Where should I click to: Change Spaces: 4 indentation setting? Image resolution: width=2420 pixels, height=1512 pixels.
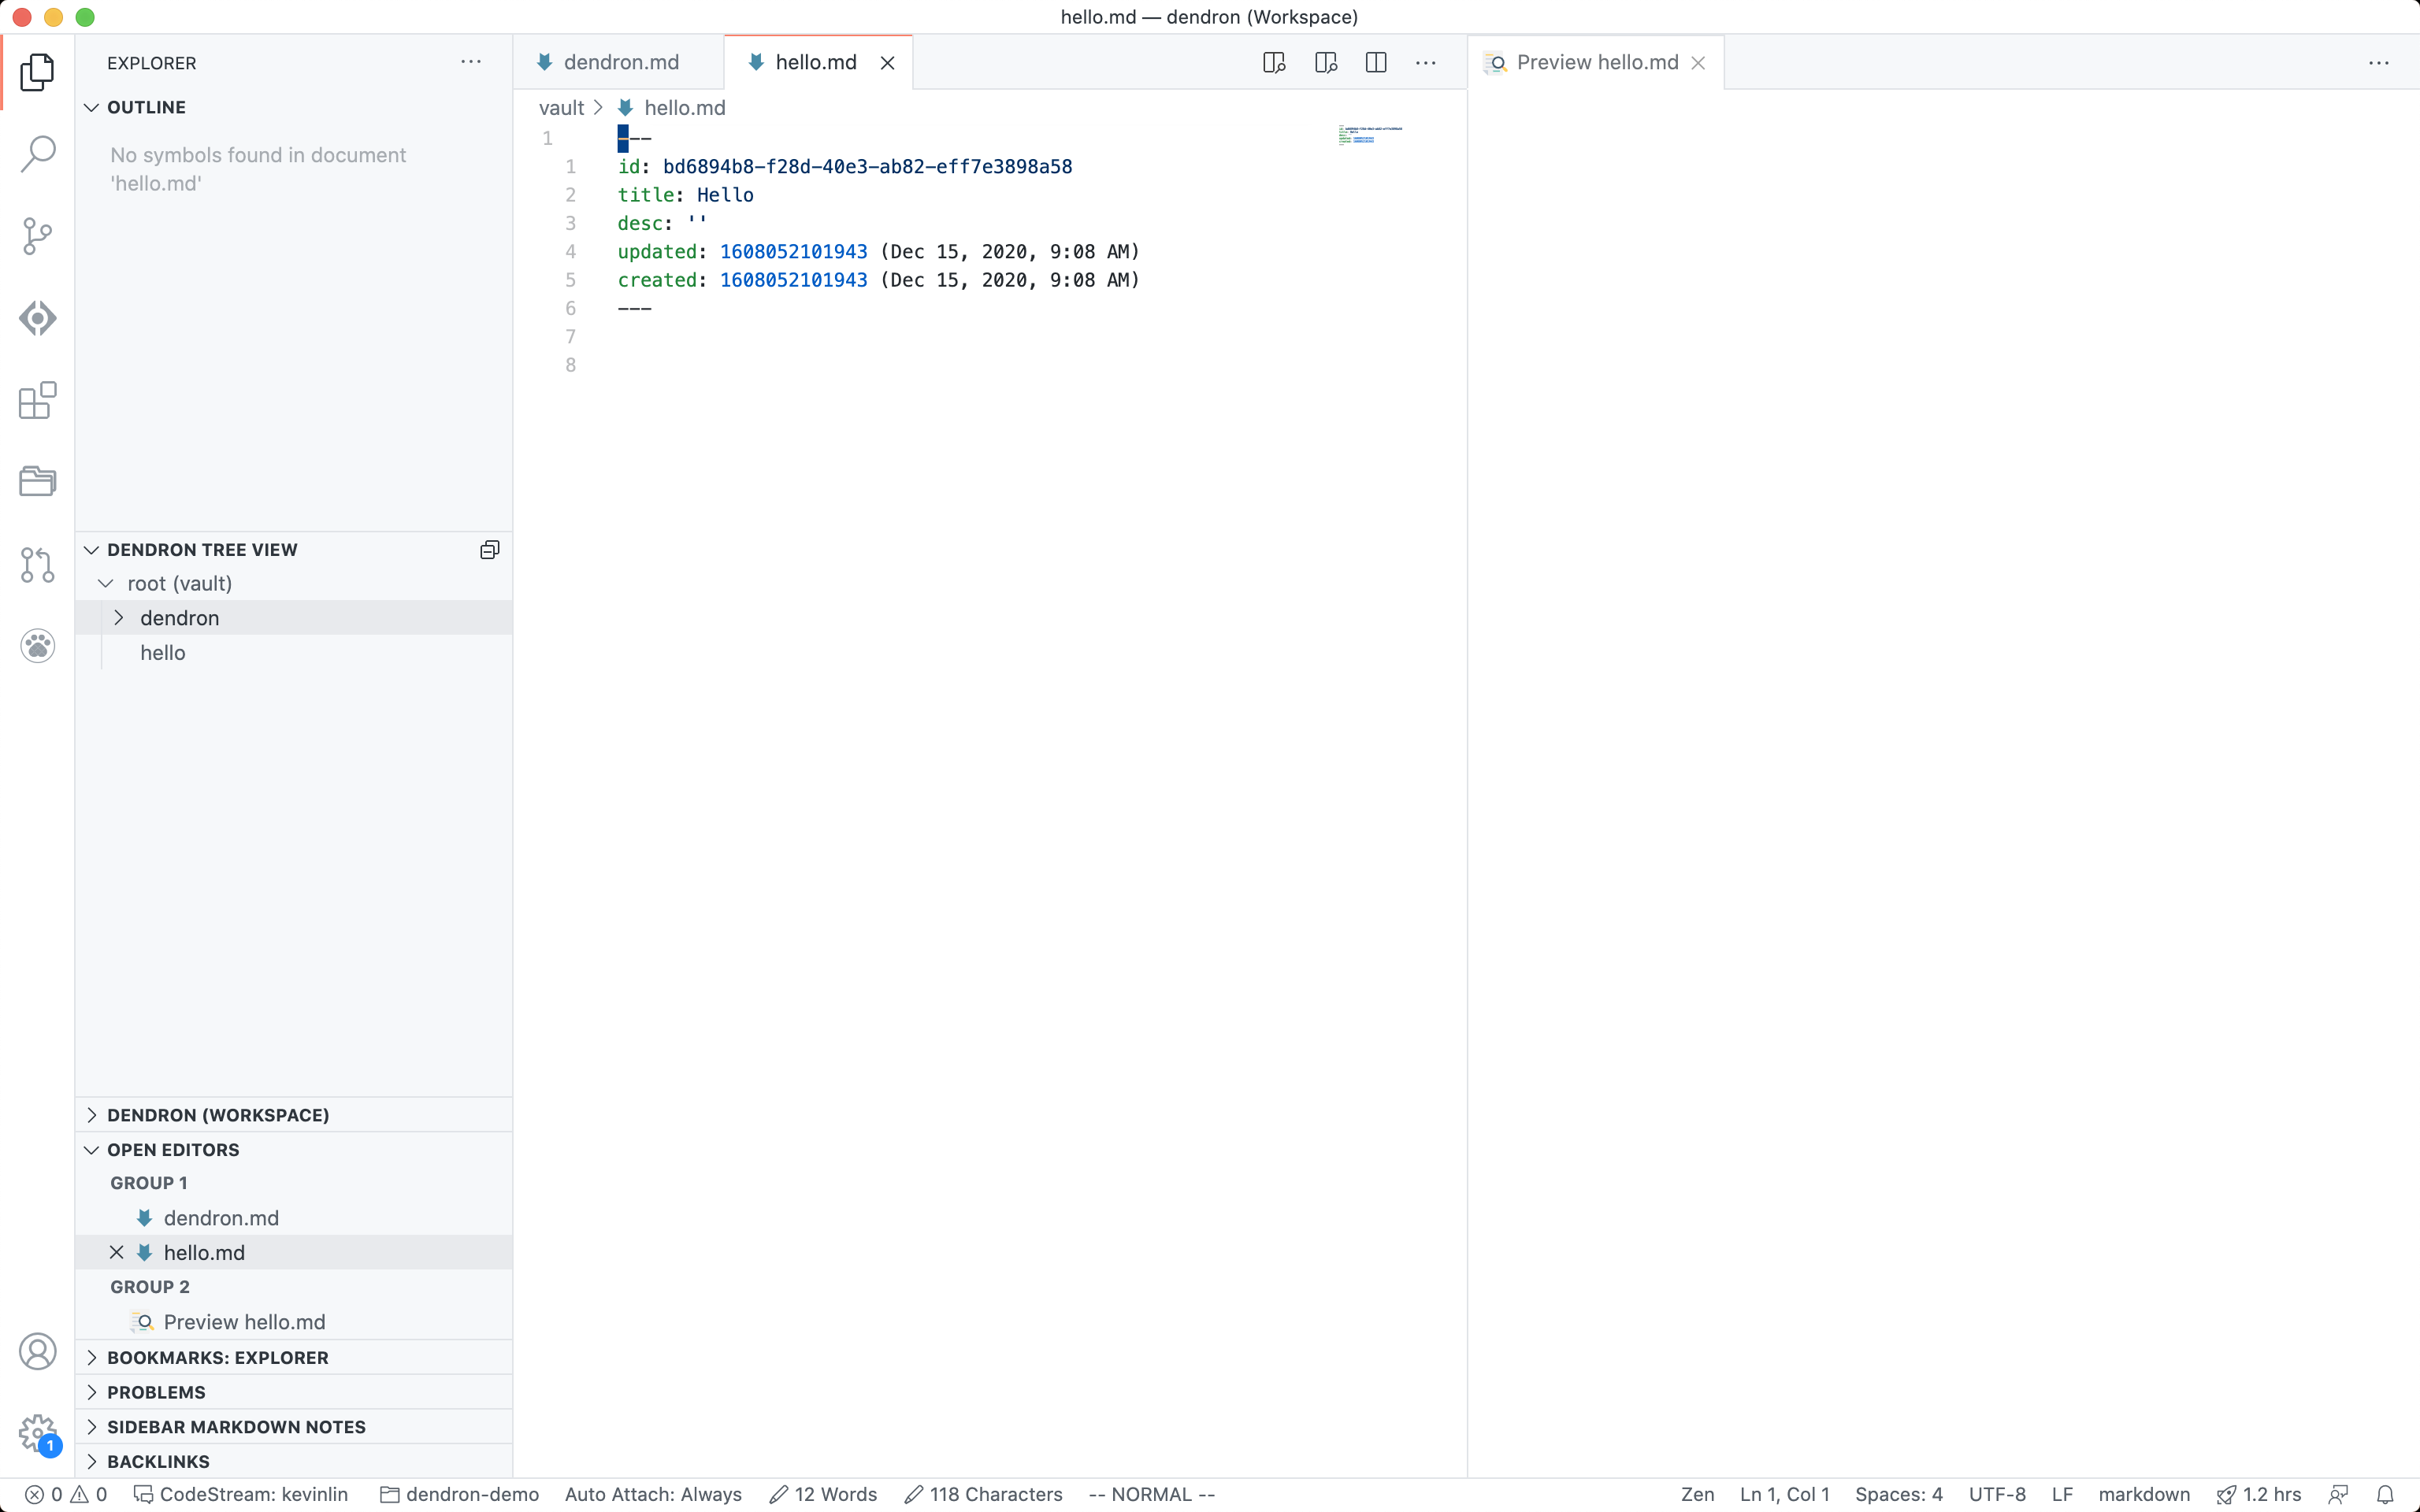click(1898, 1494)
